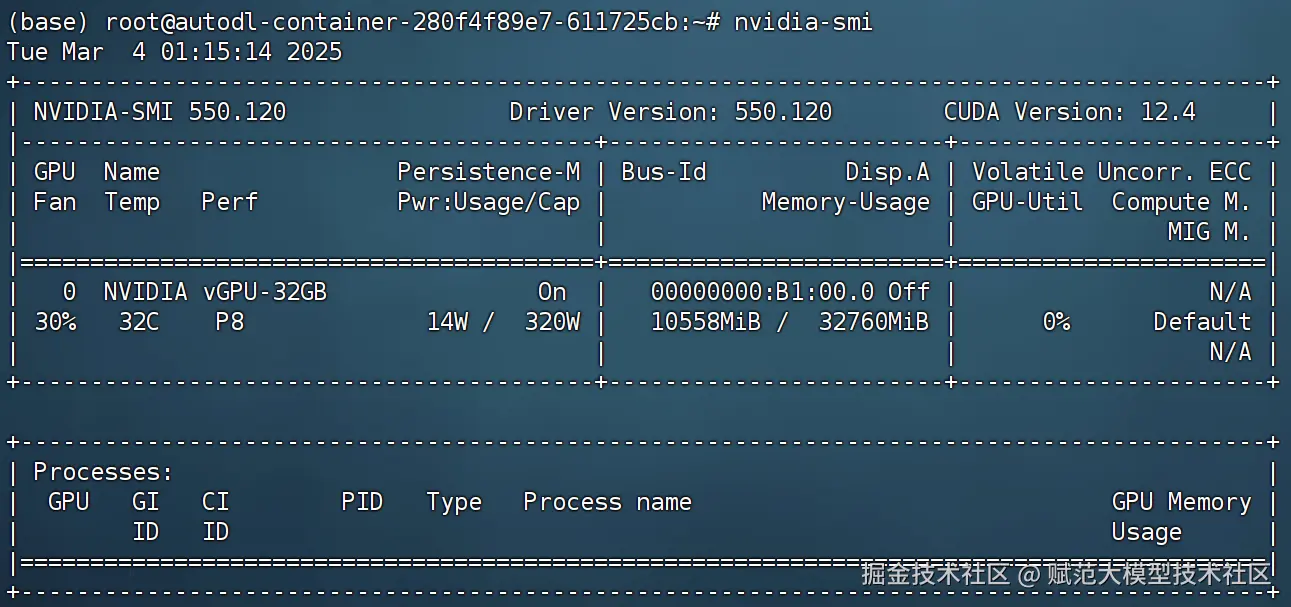The height and width of the screenshot is (607, 1291).
Task: Click the NVIDIA vGPU-32GB name
Action: [215, 292]
